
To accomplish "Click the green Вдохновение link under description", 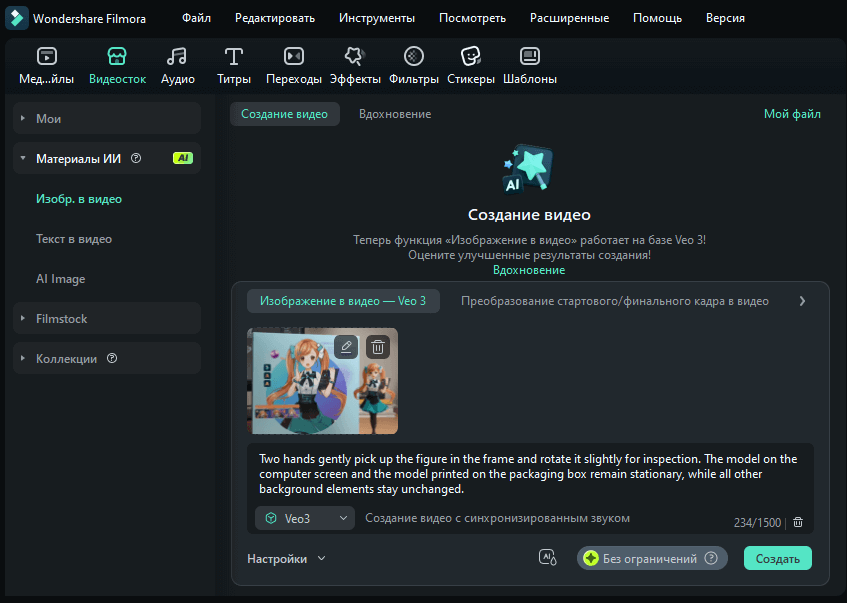I will click(x=529, y=270).
